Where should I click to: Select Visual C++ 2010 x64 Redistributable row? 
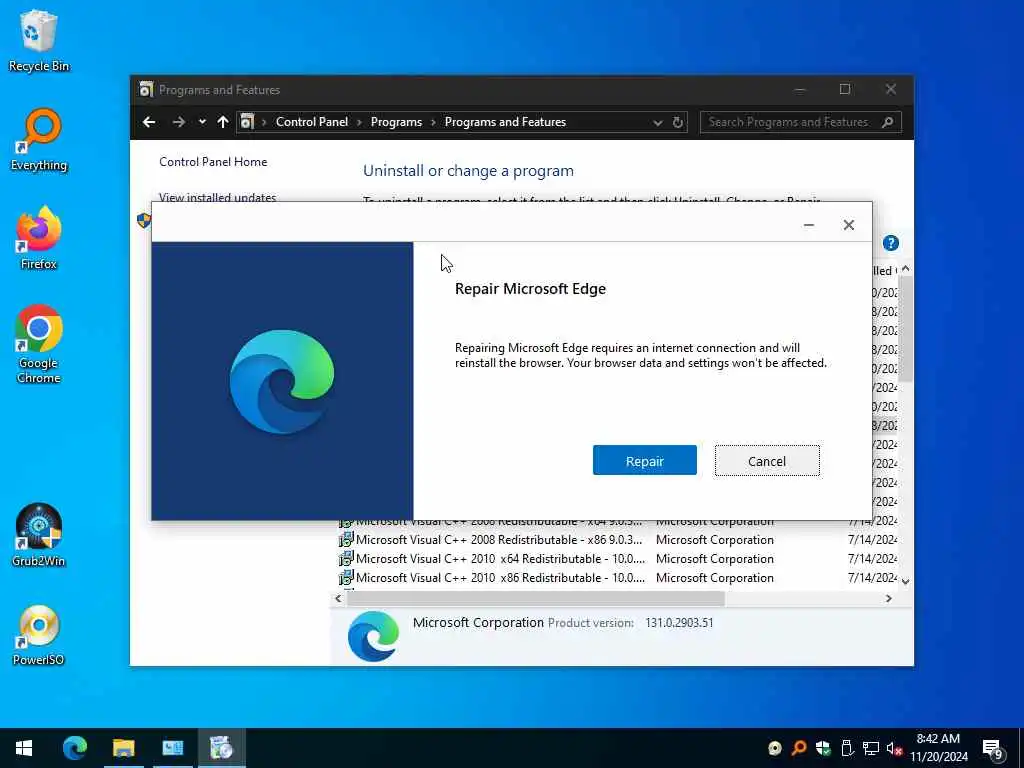point(618,558)
